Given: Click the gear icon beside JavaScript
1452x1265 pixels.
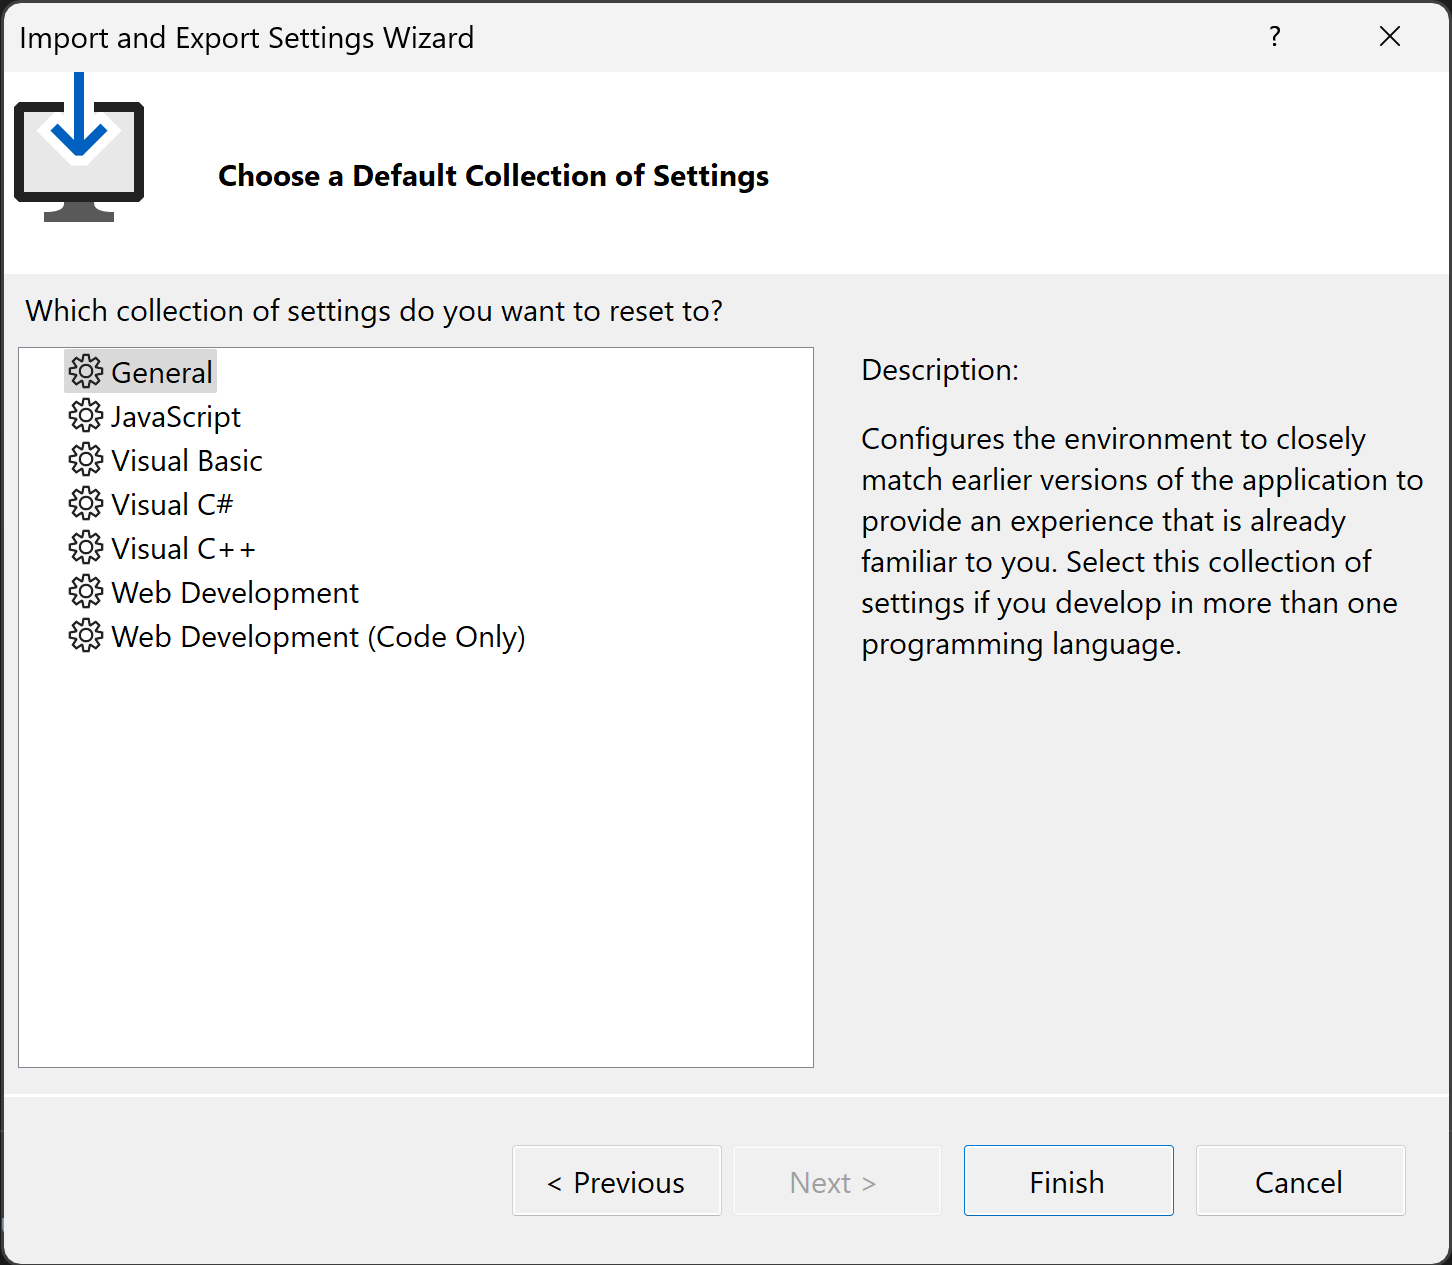Looking at the screenshot, I should click(x=86, y=415).
